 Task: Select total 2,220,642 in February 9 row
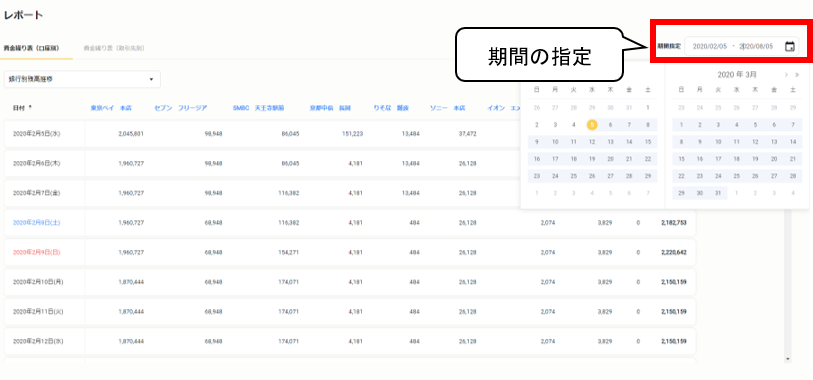coord(674,252)
